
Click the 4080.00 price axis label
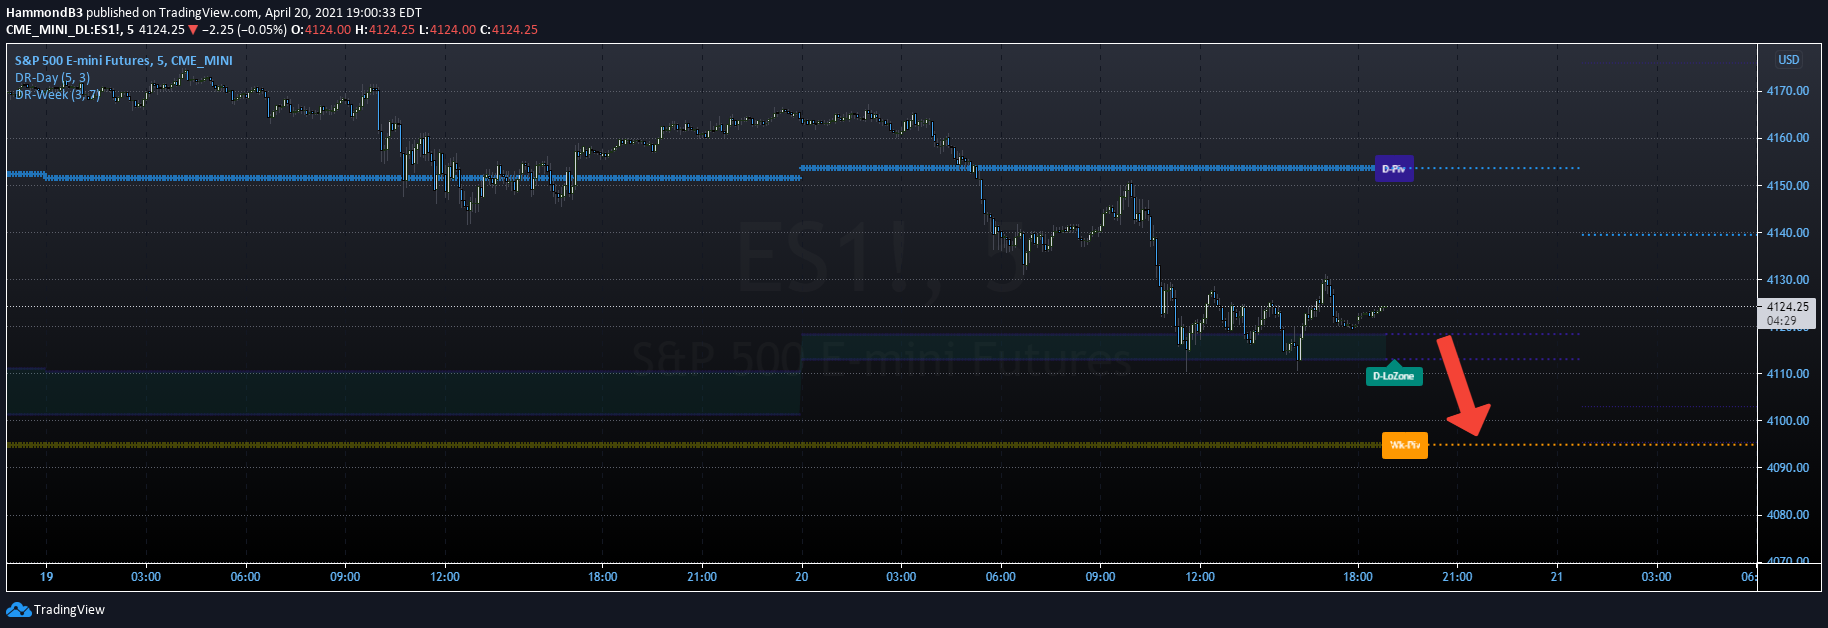[x=1788, y=515]
